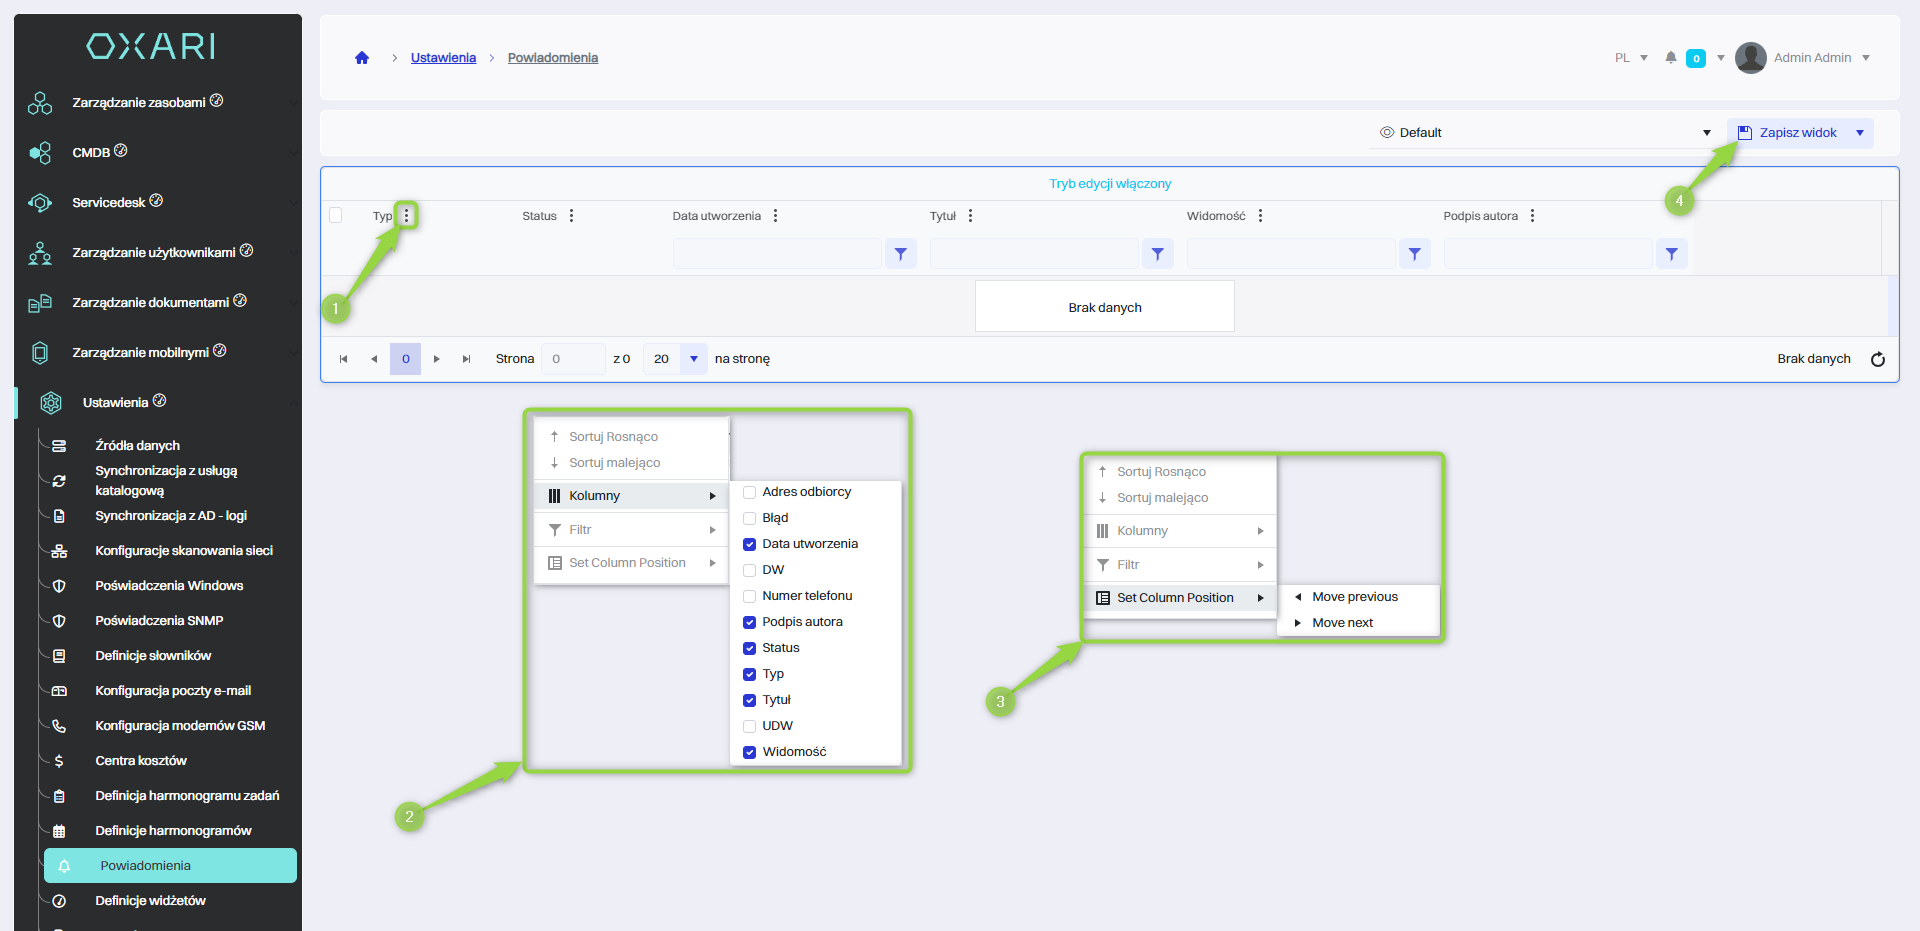Click the refresh icon beside Brak danych
The height and width of the screenshot is (931, 1920).
[1877, 359]
